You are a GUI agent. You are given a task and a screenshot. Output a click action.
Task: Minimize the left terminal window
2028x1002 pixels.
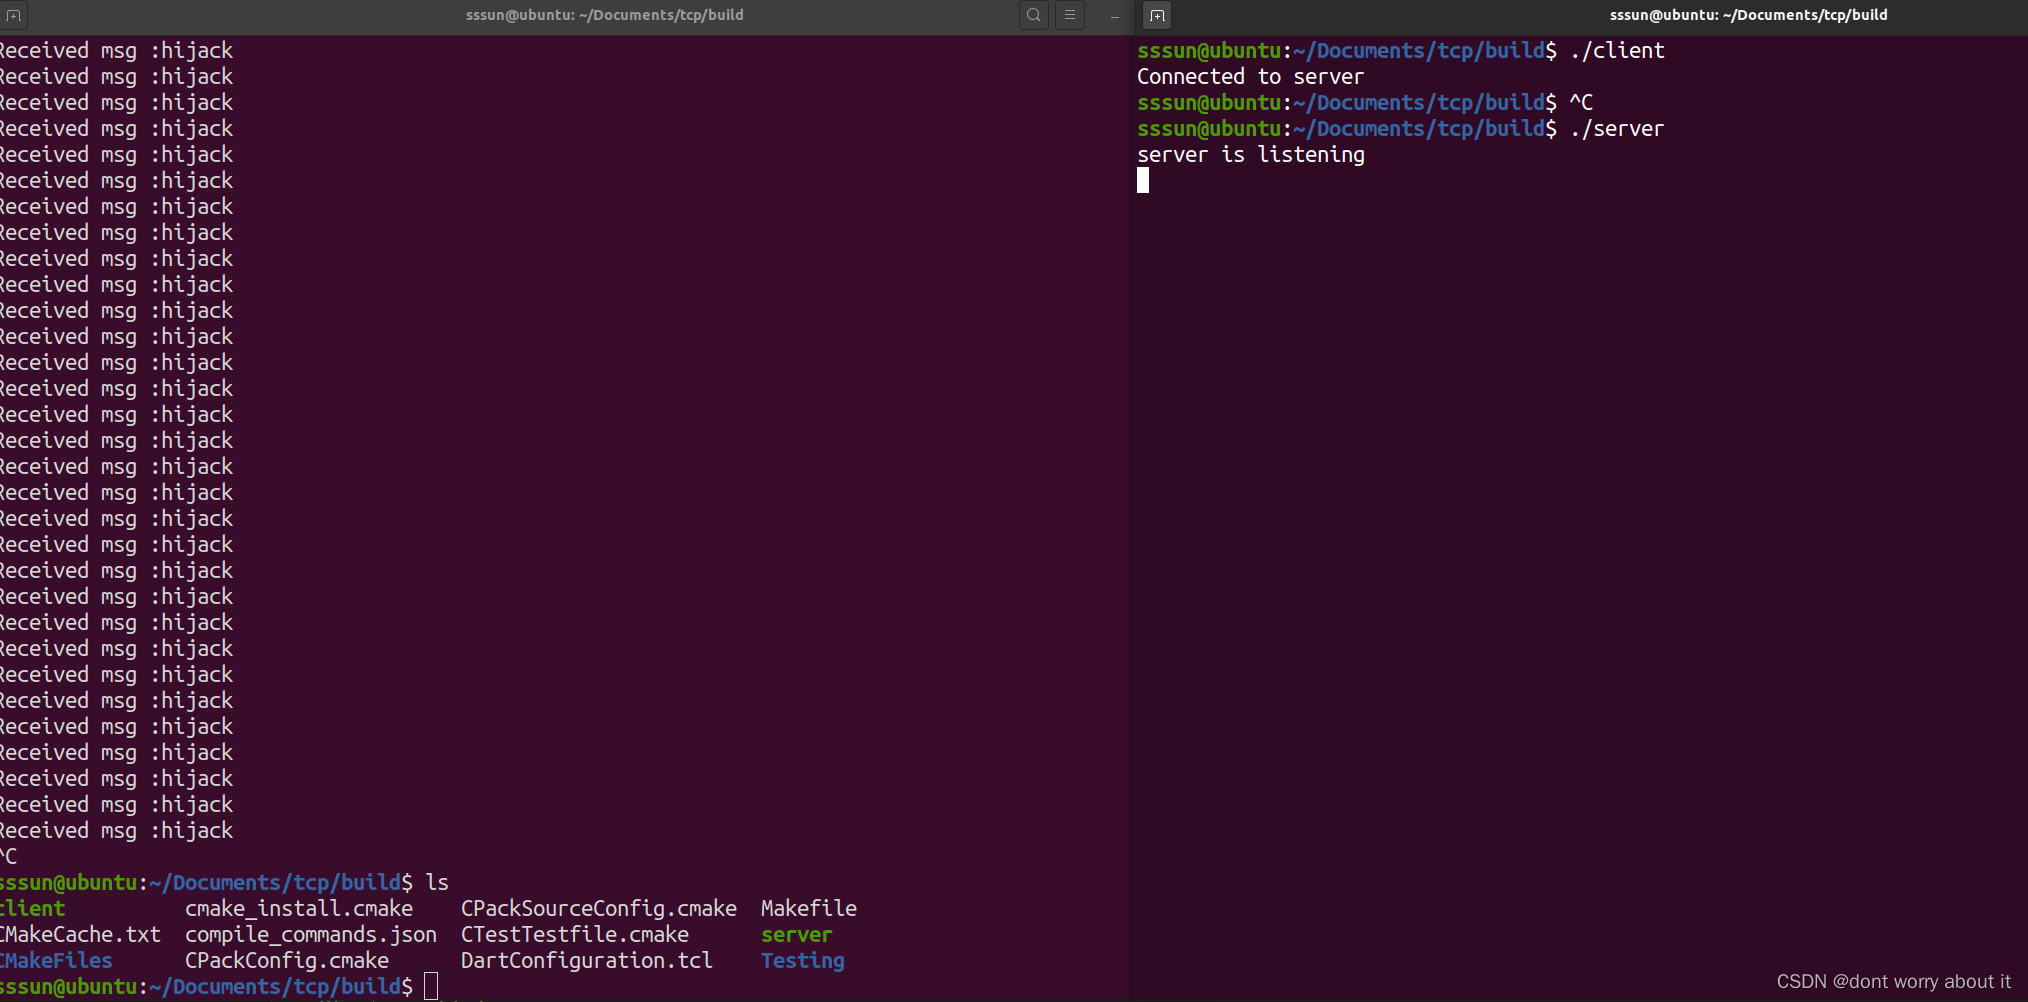[1114, 16]
